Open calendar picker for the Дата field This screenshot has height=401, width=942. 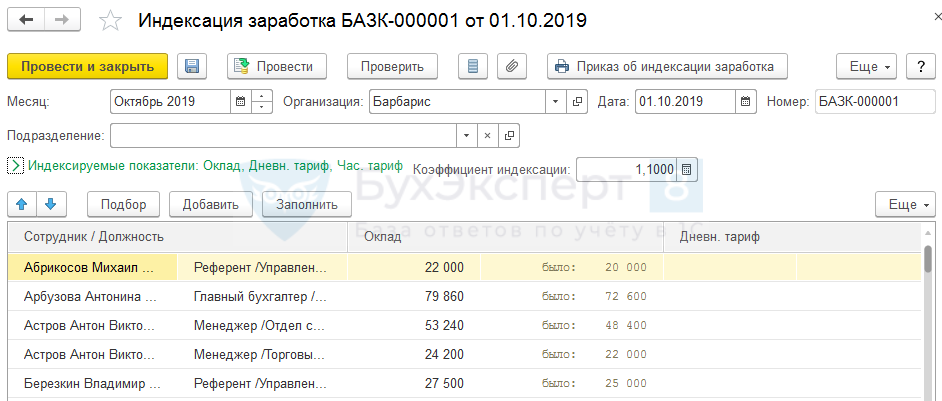tap(746, 102)
